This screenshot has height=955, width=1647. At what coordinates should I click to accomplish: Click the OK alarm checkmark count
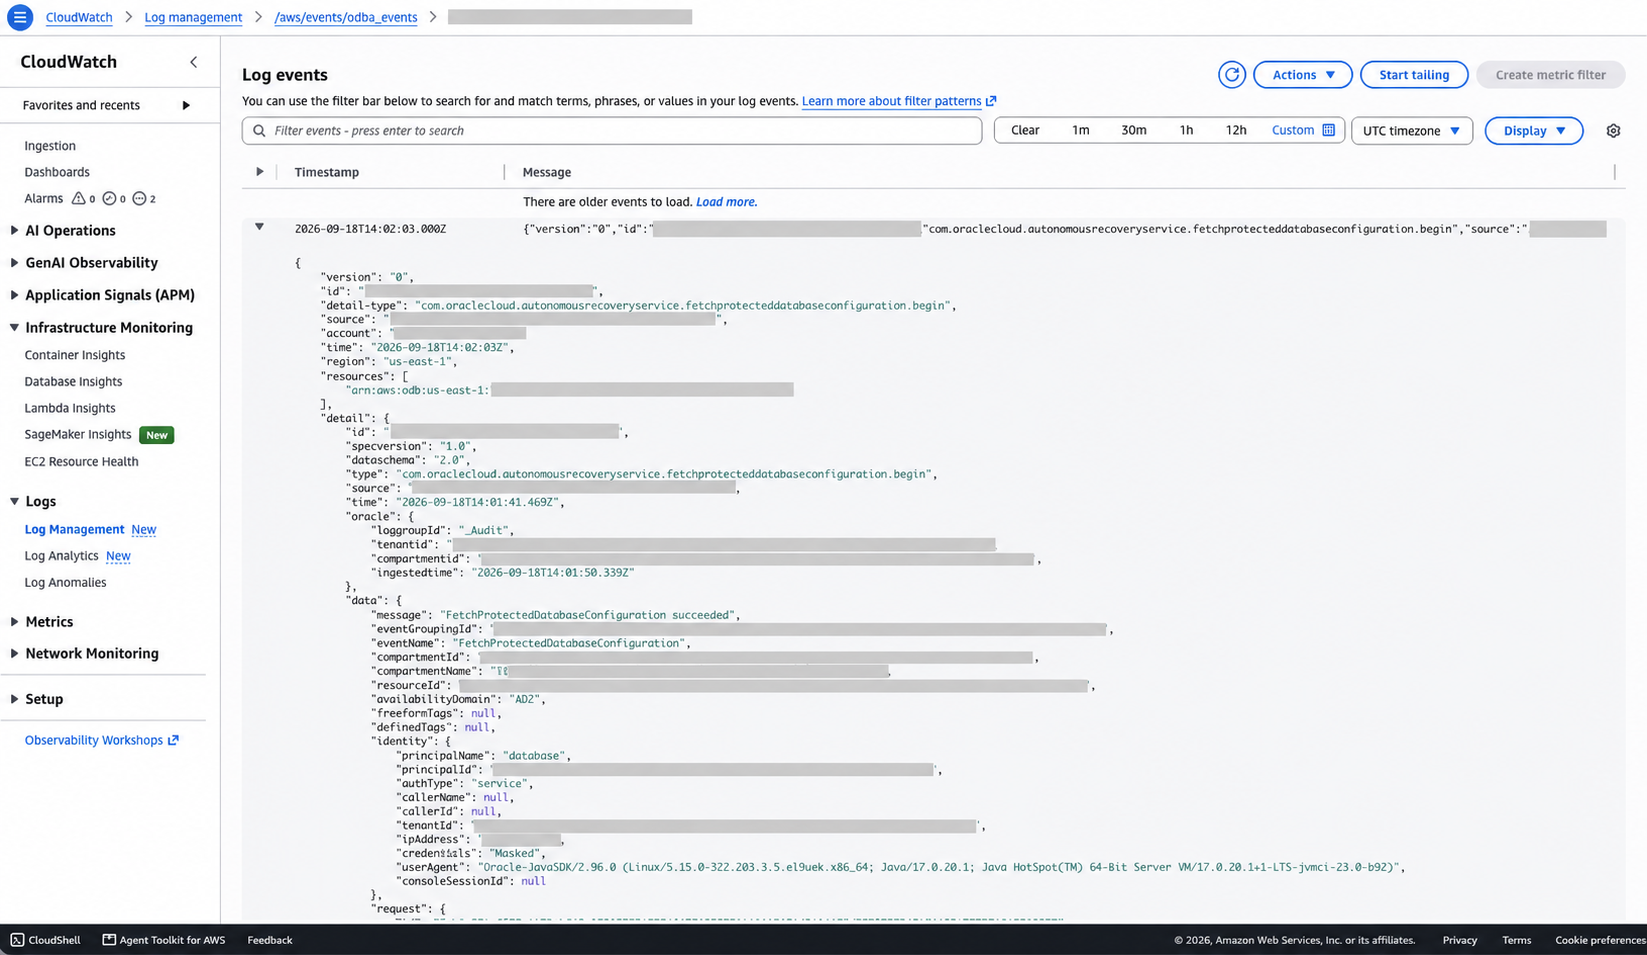114,199
